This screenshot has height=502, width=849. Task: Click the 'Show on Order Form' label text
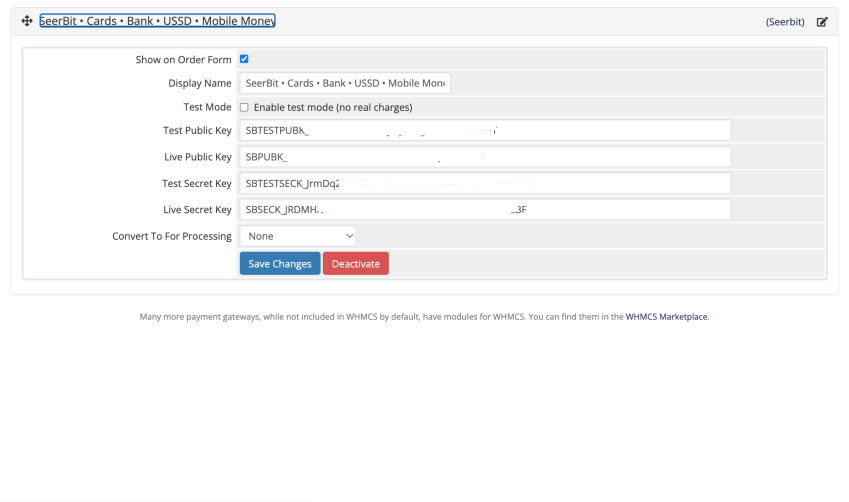[x=183, y=60]
